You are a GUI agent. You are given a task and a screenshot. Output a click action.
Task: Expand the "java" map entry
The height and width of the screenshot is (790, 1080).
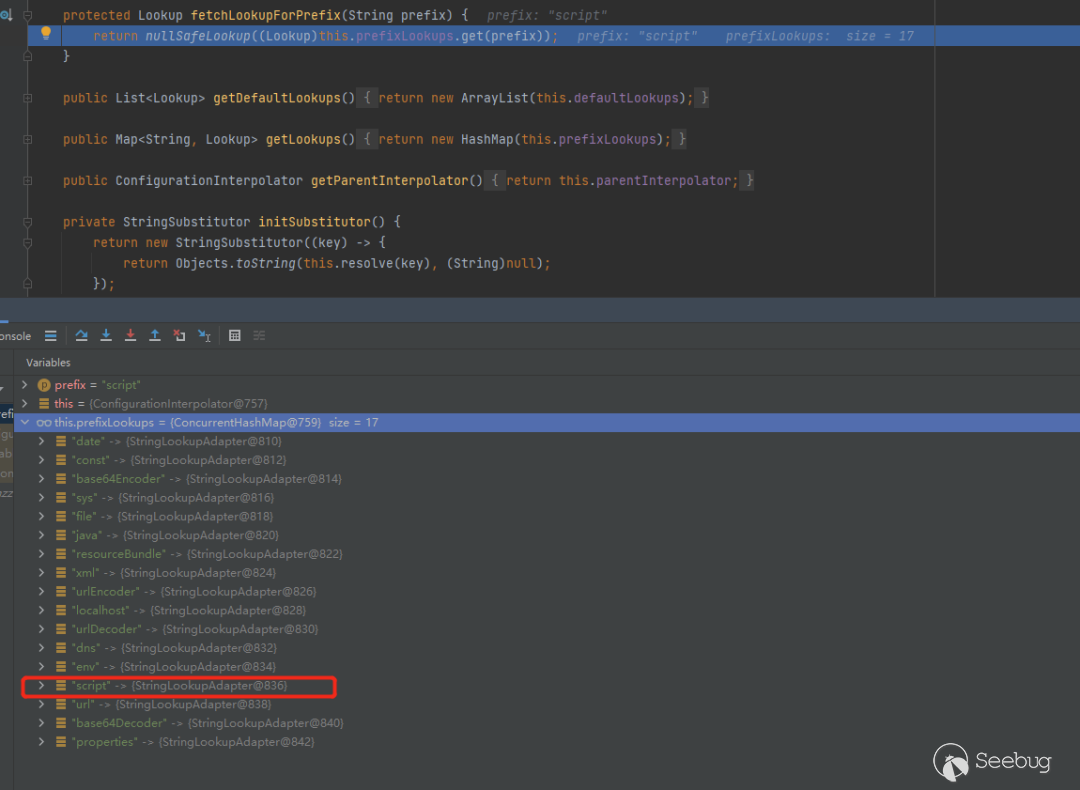[x=41, y=535]
